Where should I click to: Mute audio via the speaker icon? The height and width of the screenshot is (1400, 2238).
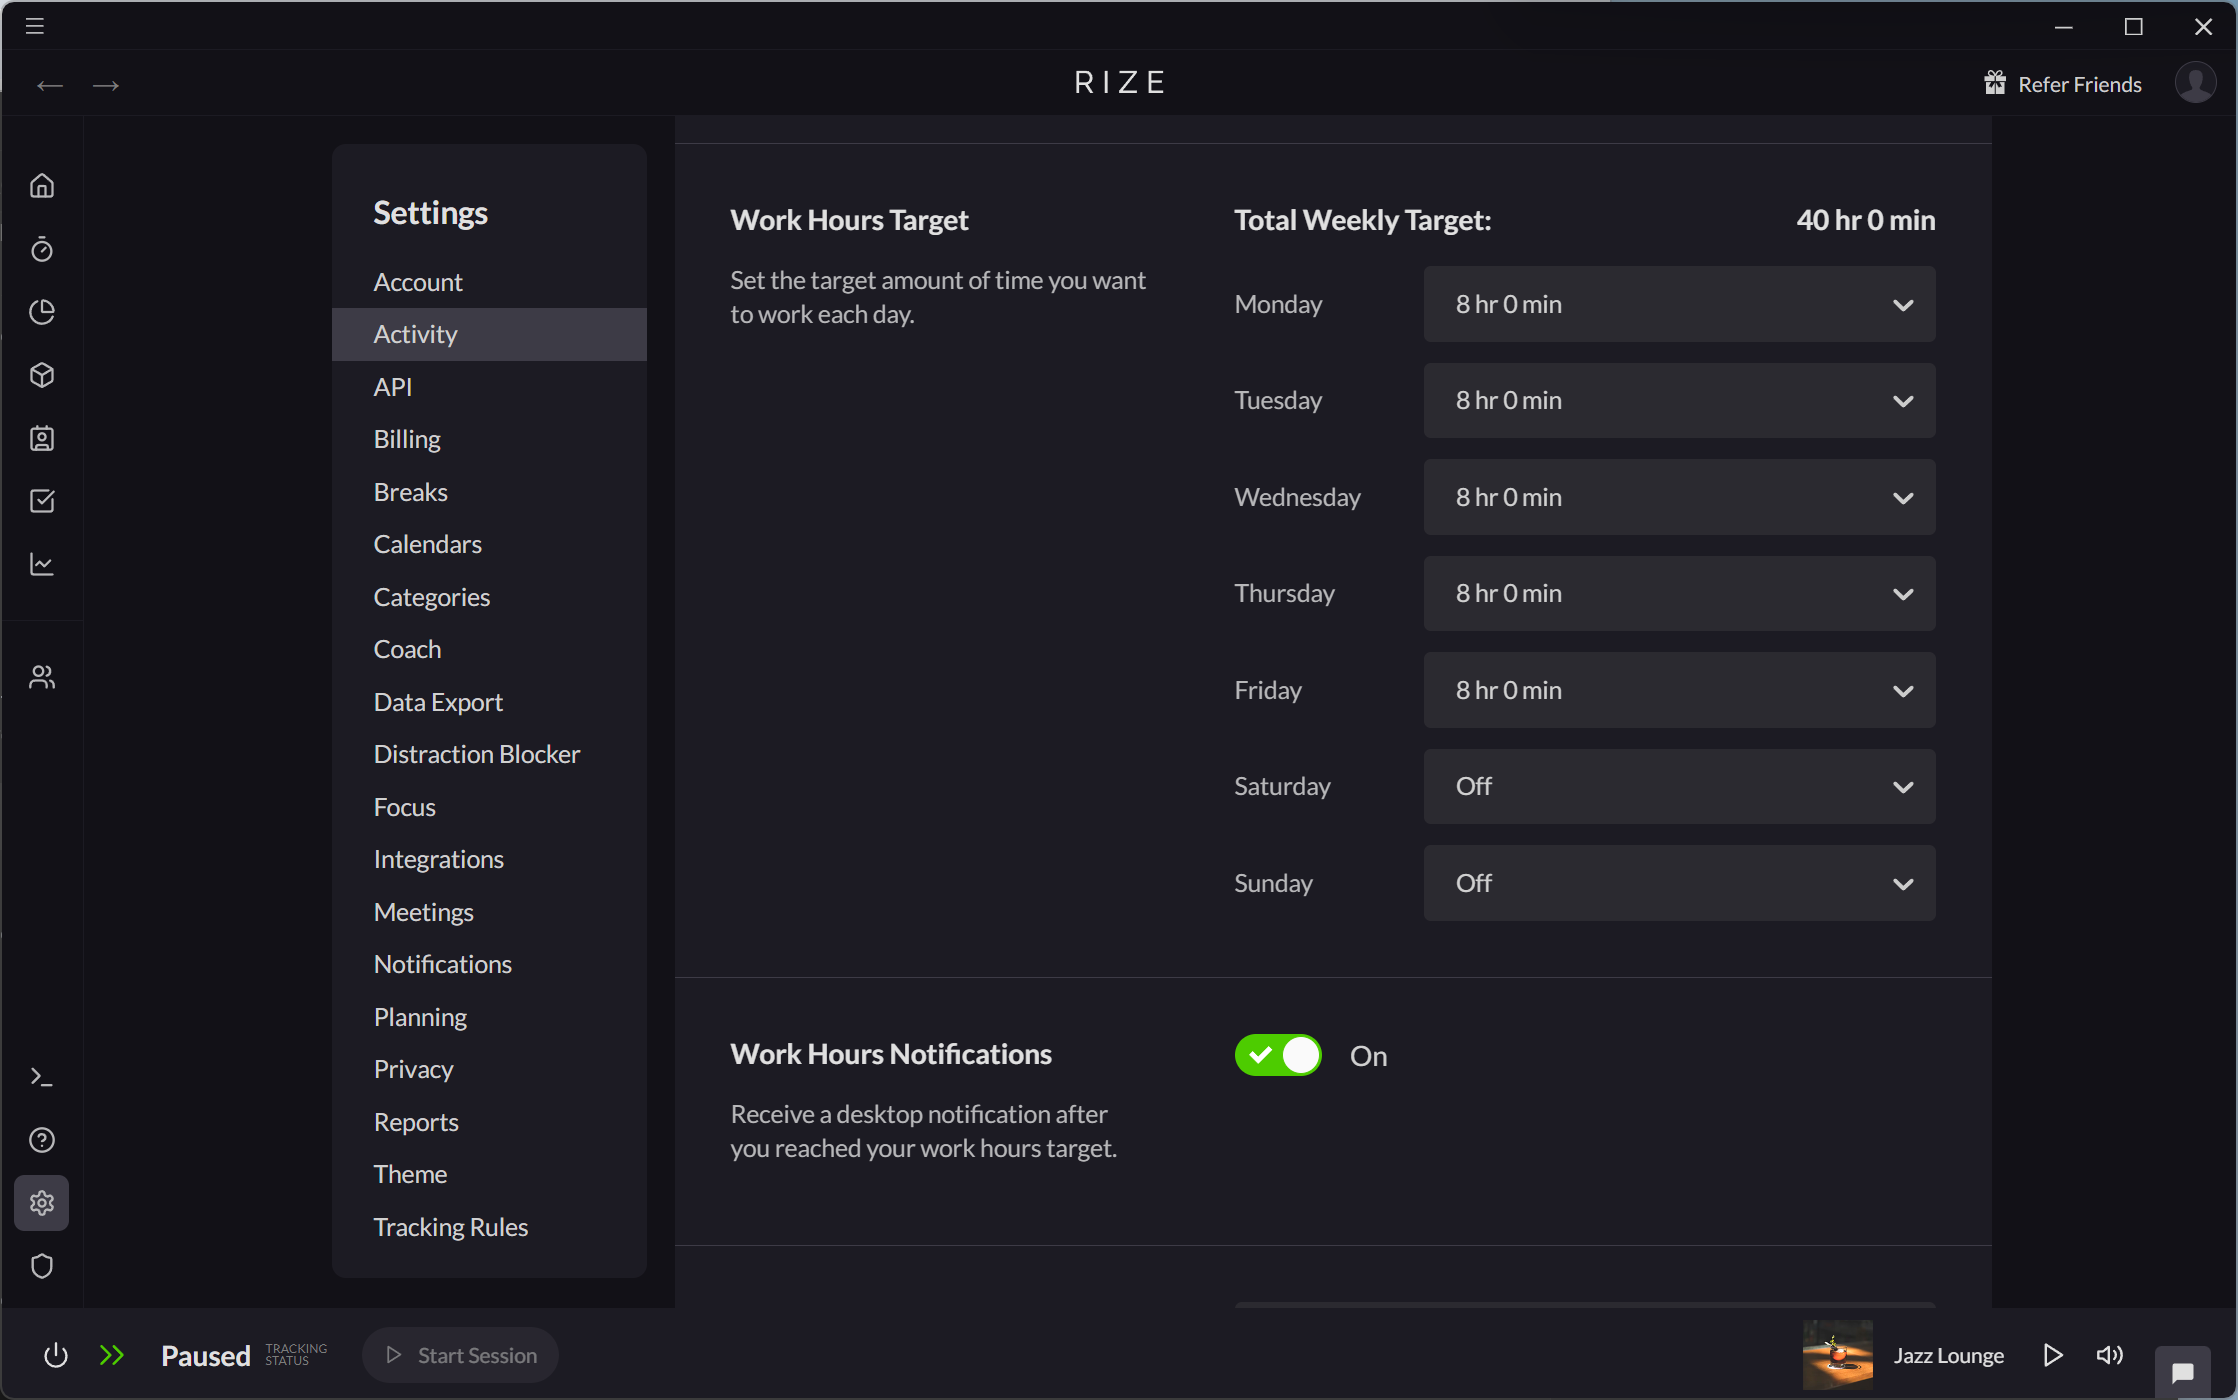click(2110, 1355)
